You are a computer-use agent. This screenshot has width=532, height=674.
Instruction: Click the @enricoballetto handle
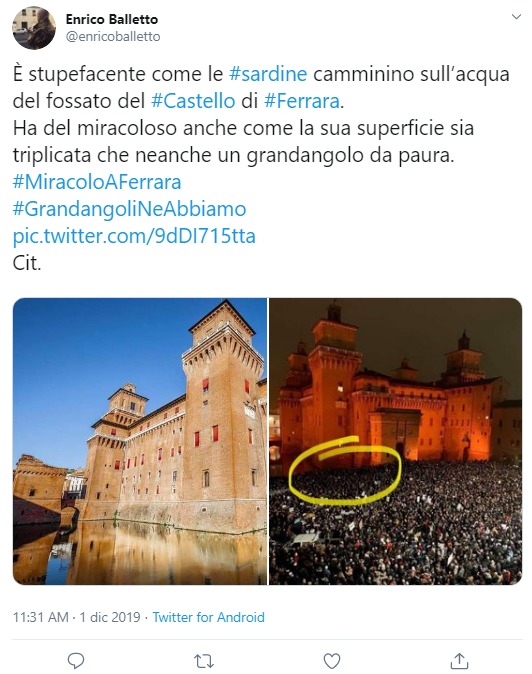(x=113, y=37)
